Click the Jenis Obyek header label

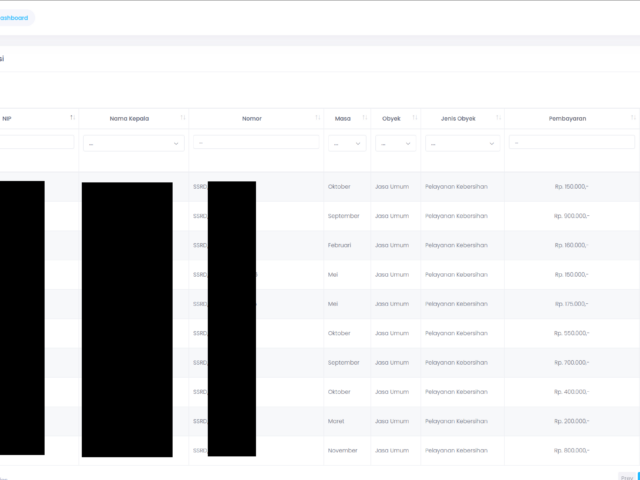click(x=458, y=119)
